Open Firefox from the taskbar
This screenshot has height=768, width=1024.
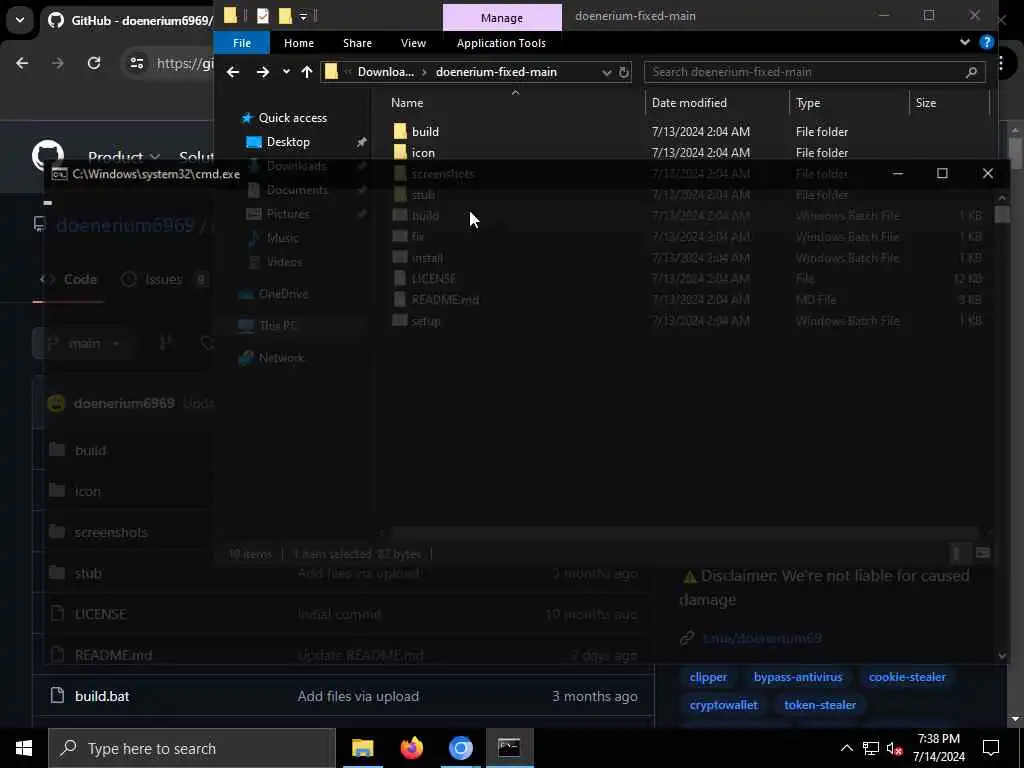(411, 748)
